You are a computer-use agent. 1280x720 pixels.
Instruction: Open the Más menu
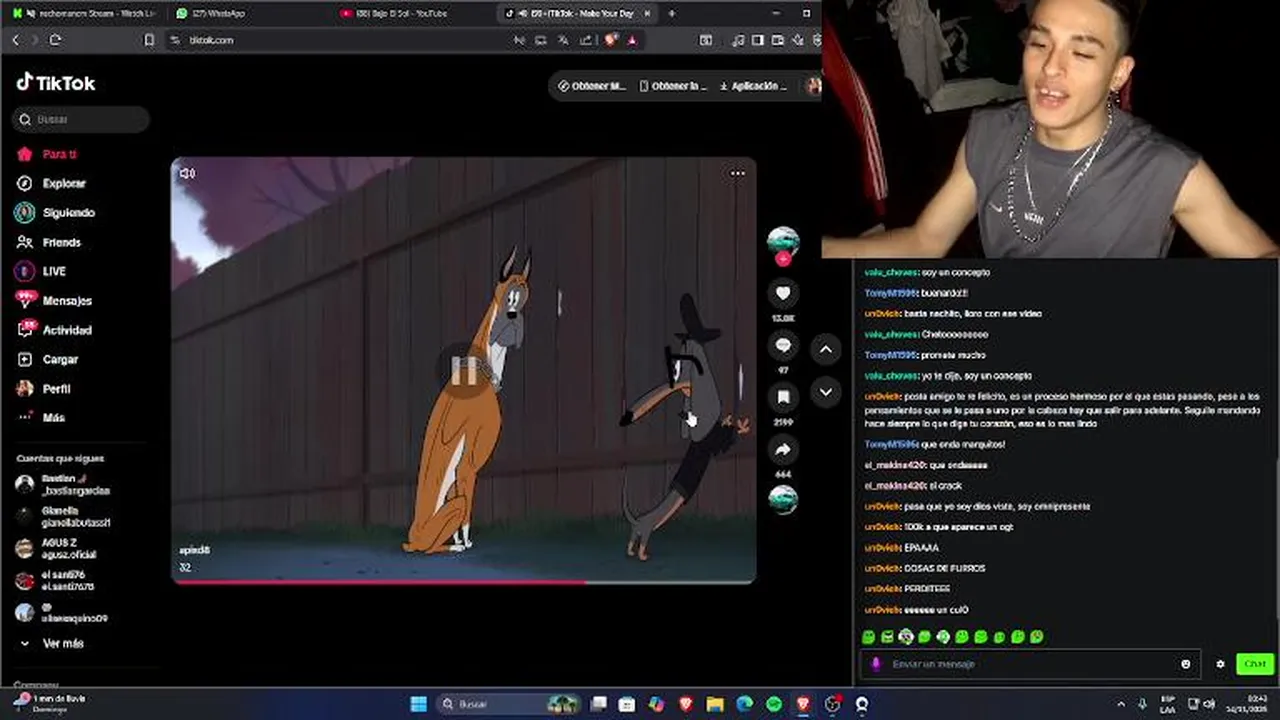(41, 417)
